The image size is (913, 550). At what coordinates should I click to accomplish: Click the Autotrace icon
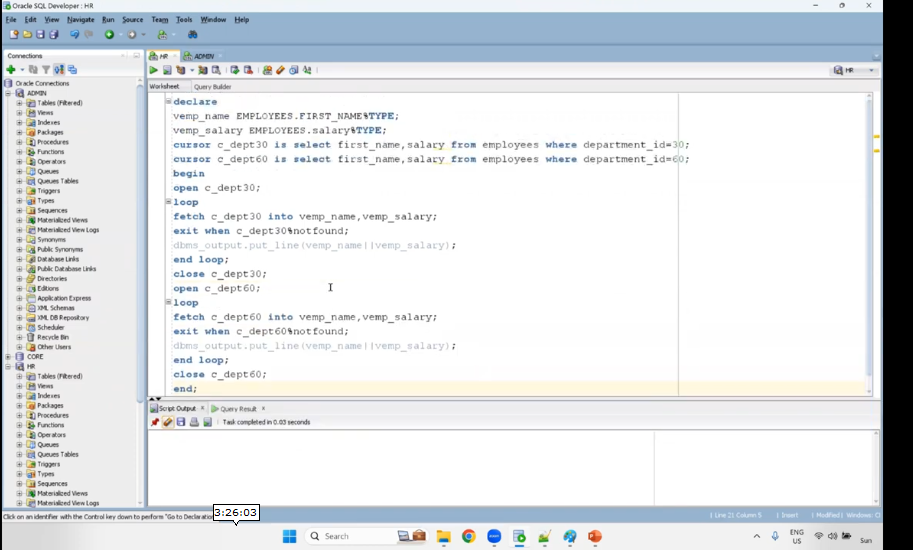[203, 70]
